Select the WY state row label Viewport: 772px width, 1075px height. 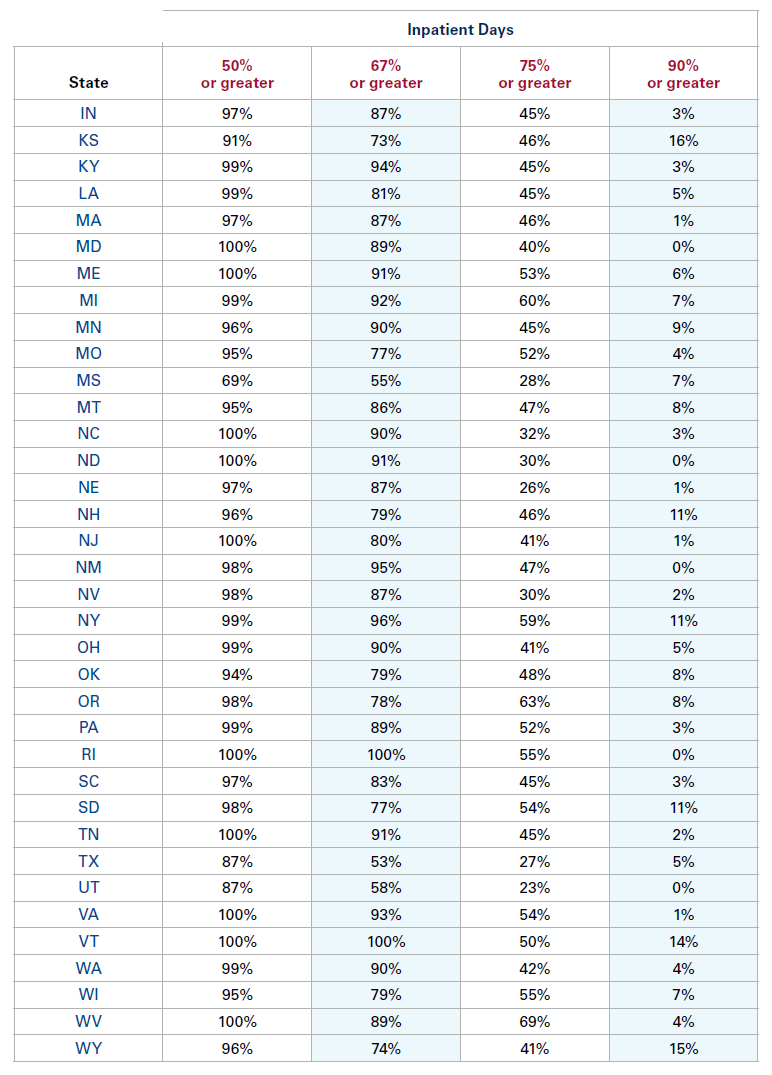pos(89,1048)
